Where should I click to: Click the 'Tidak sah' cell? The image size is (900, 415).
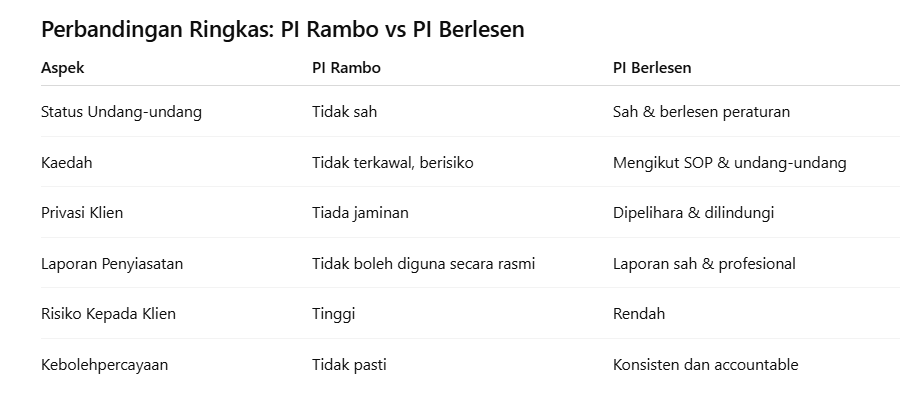344,112
